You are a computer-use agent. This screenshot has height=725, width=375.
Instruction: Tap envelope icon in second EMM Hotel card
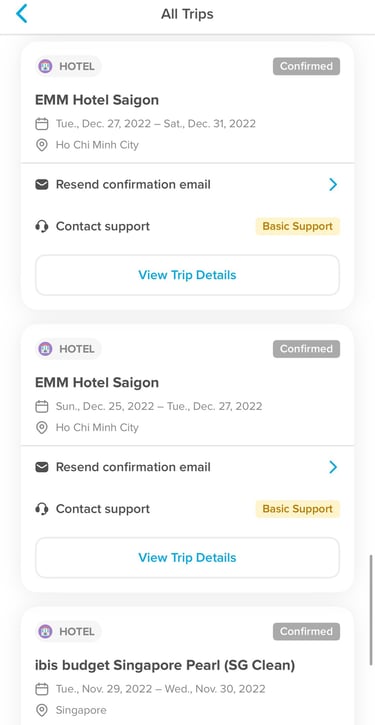point(42,467)
